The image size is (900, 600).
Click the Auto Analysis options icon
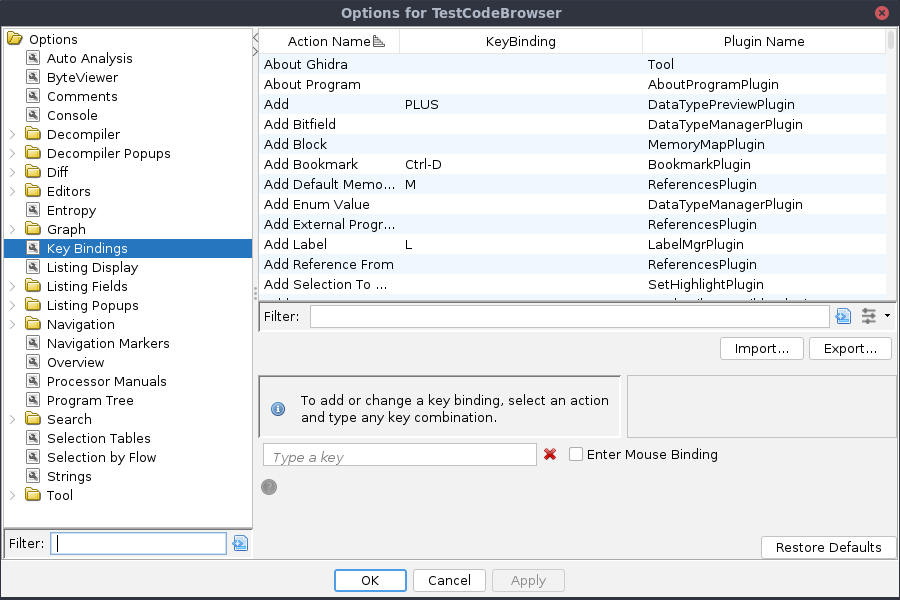(x=33, y=58)
